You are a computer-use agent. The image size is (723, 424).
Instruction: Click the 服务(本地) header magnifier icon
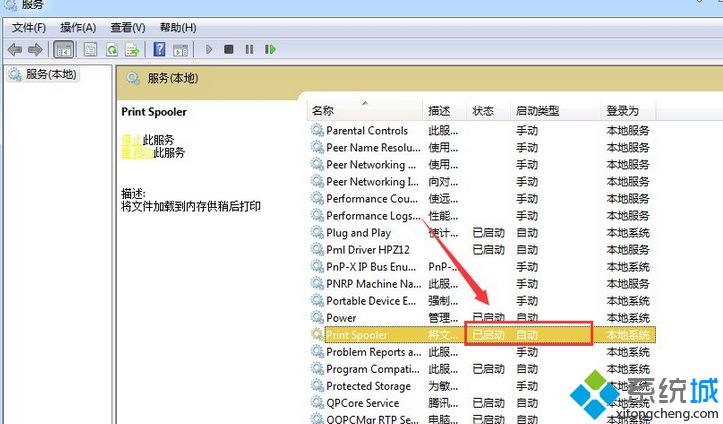133,78
